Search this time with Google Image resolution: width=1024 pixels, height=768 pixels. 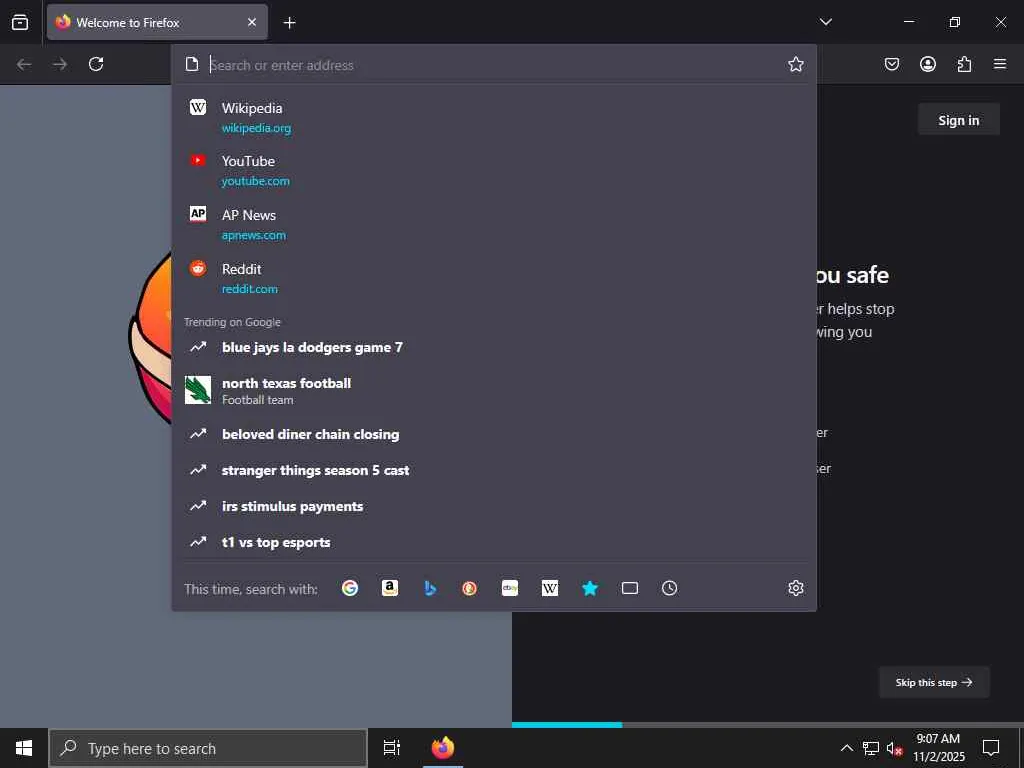point(350,588)
